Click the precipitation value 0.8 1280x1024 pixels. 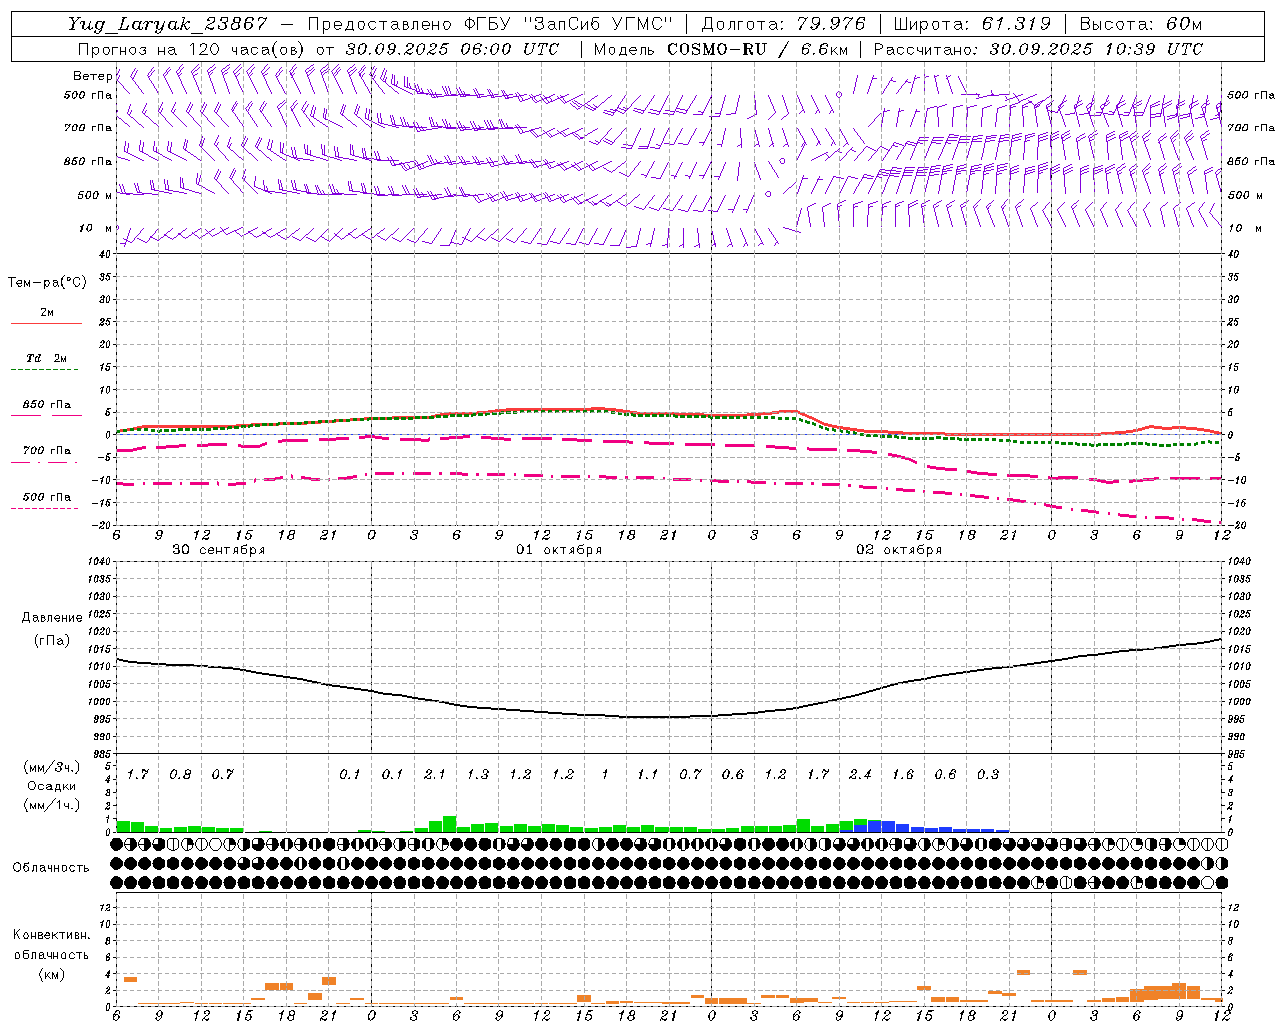tap(180, 775)
